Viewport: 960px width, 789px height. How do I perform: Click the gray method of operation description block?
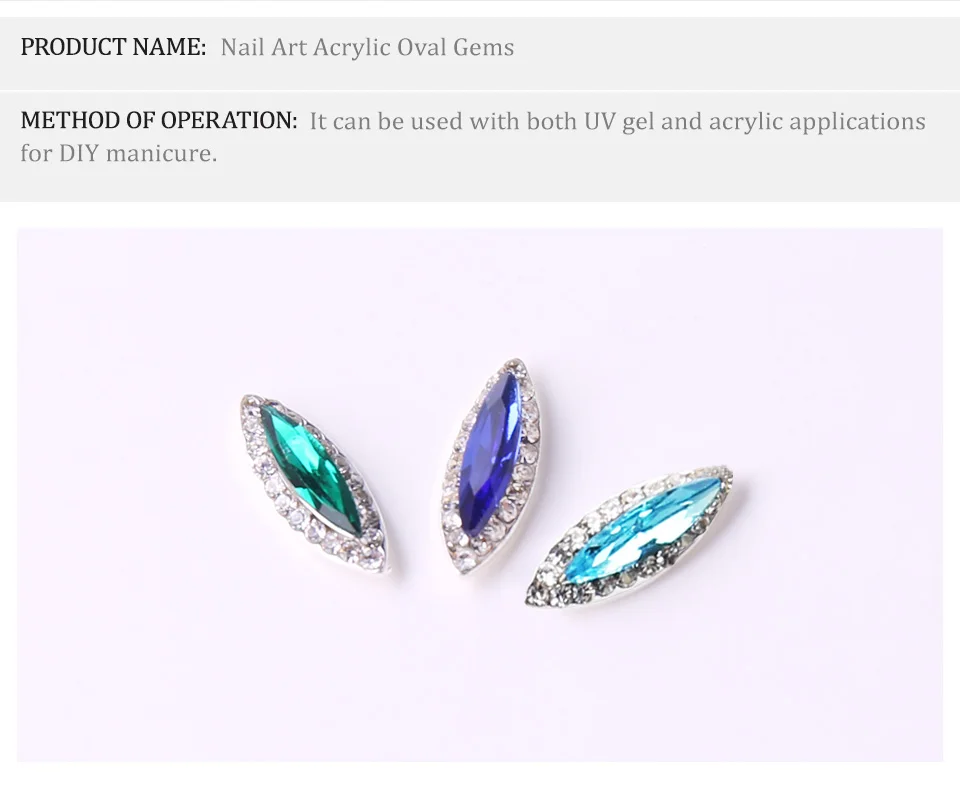coord(480,146)
